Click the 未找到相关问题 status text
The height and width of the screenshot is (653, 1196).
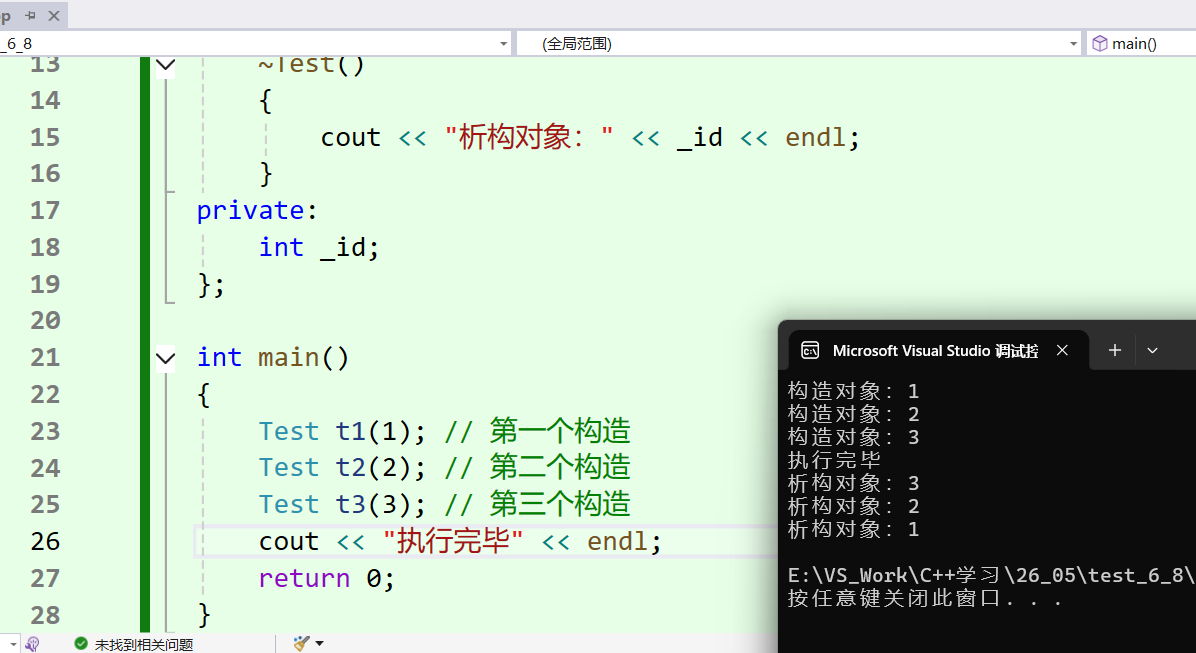pyautogui.click(x=143, y=645)
